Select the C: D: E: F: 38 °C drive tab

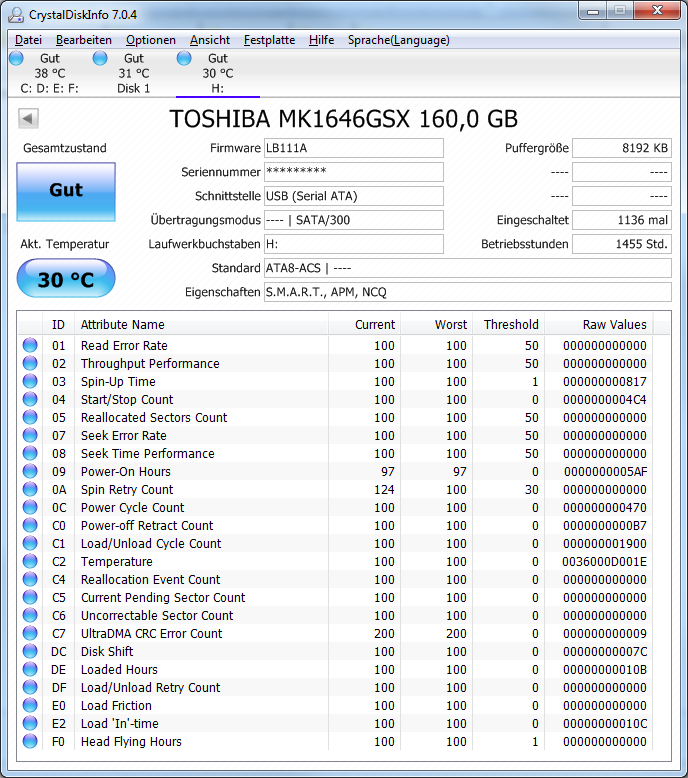pos(50,73)
